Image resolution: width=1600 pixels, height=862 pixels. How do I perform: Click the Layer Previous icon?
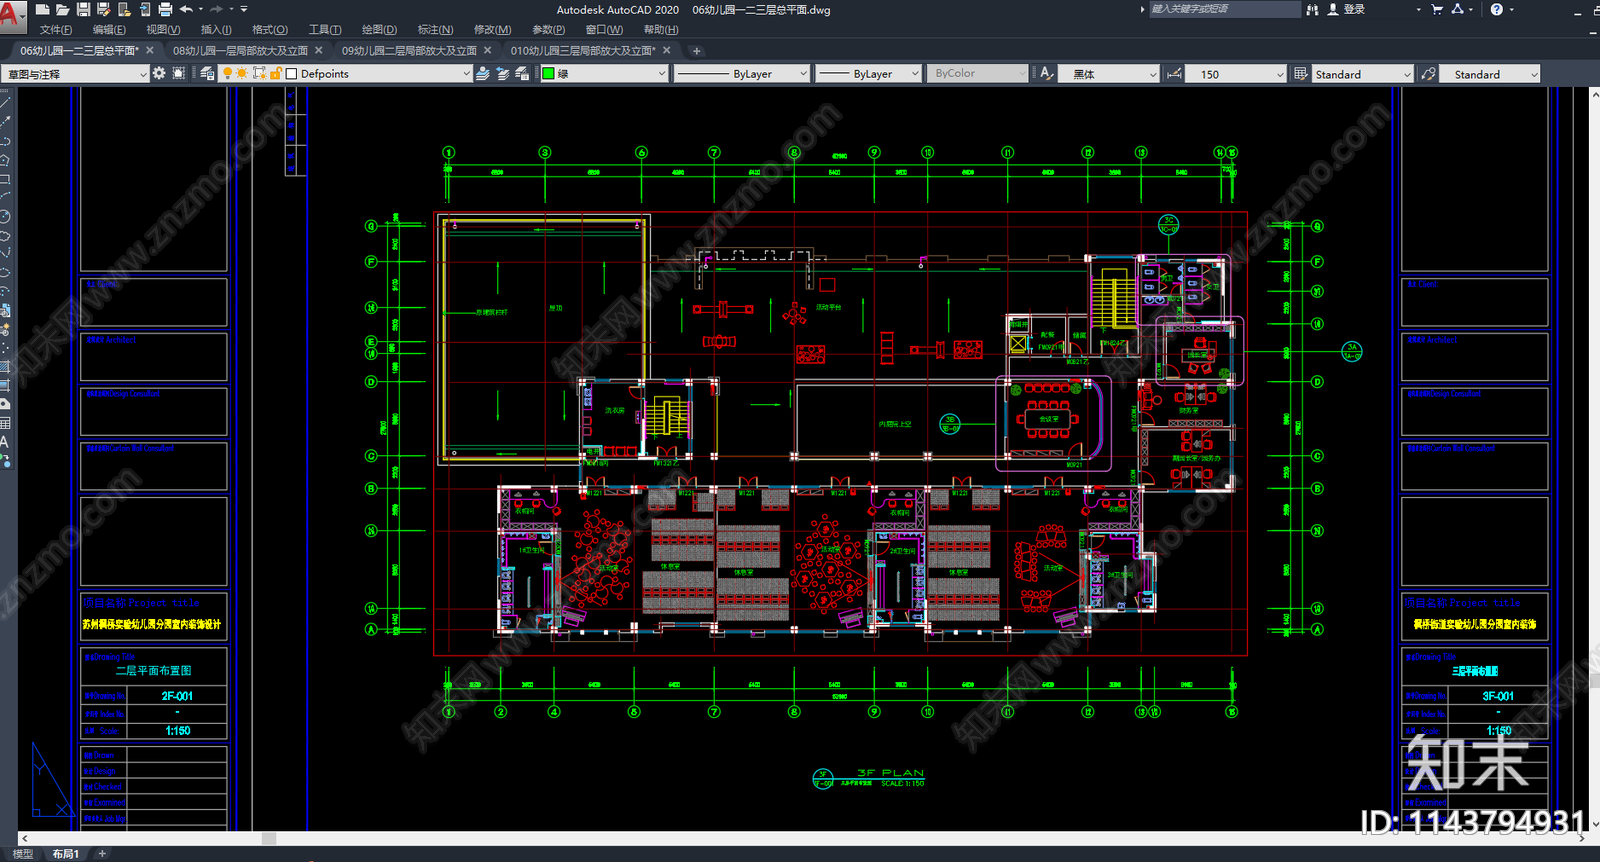503,74
